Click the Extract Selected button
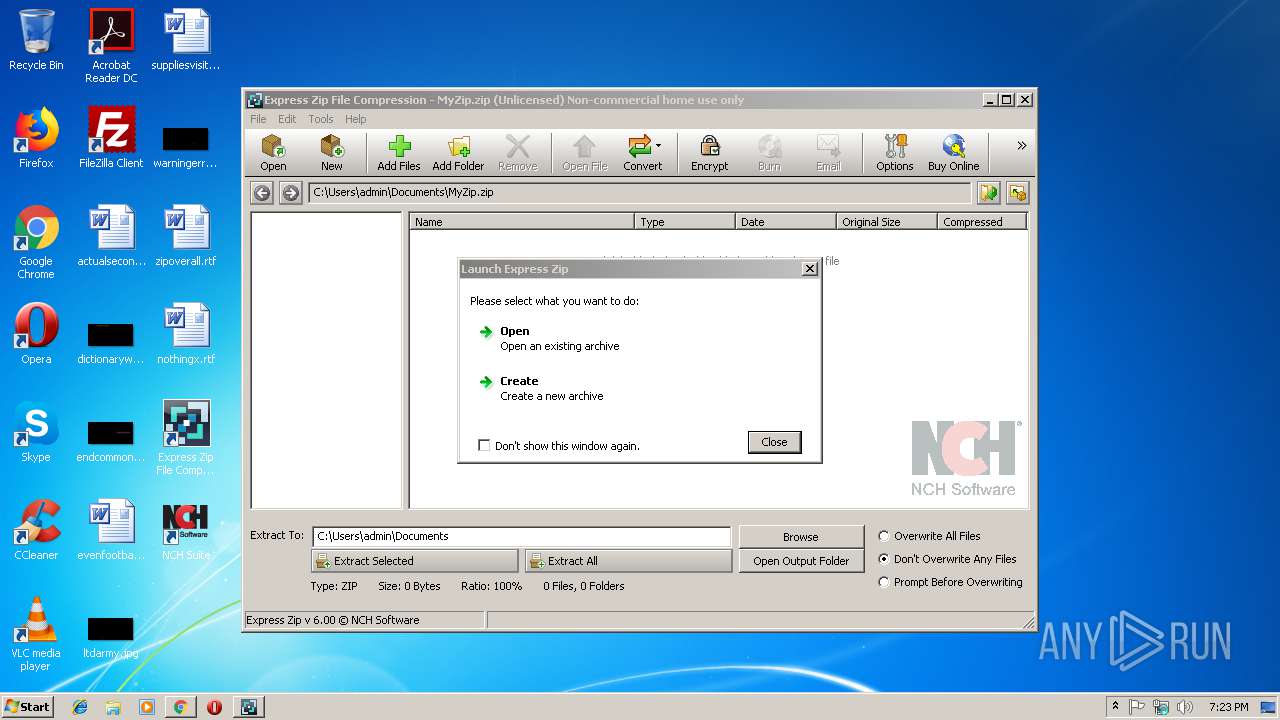1280x720 pixels. pos(414,561)
